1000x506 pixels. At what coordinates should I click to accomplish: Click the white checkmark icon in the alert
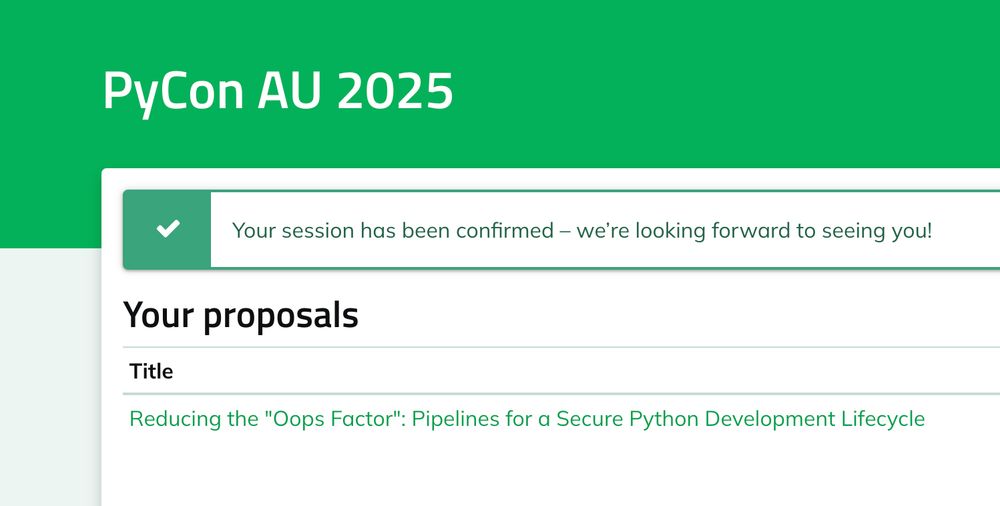tap(168, 228)
